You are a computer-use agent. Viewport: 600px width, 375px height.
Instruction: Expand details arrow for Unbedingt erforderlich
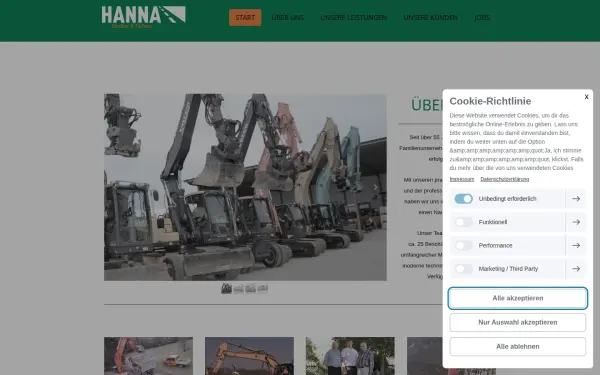[x=576, y=199]
